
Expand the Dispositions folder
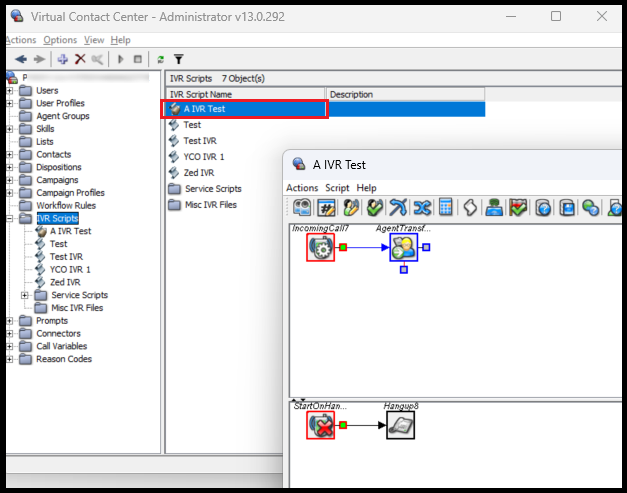coord(10,168)
